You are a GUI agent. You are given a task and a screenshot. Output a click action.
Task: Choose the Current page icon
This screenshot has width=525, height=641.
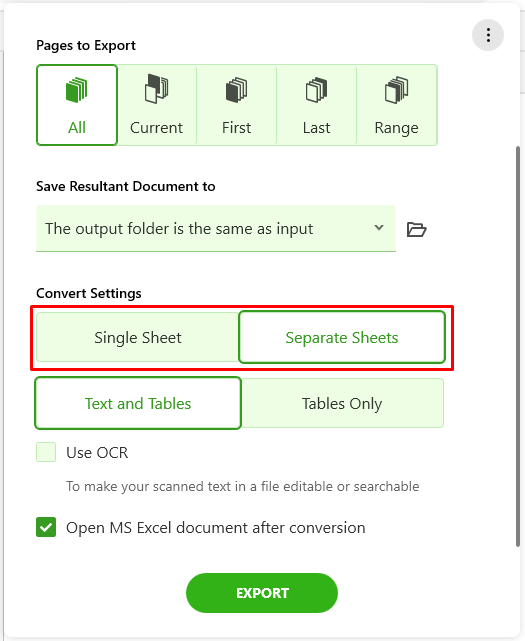[157, 89]
